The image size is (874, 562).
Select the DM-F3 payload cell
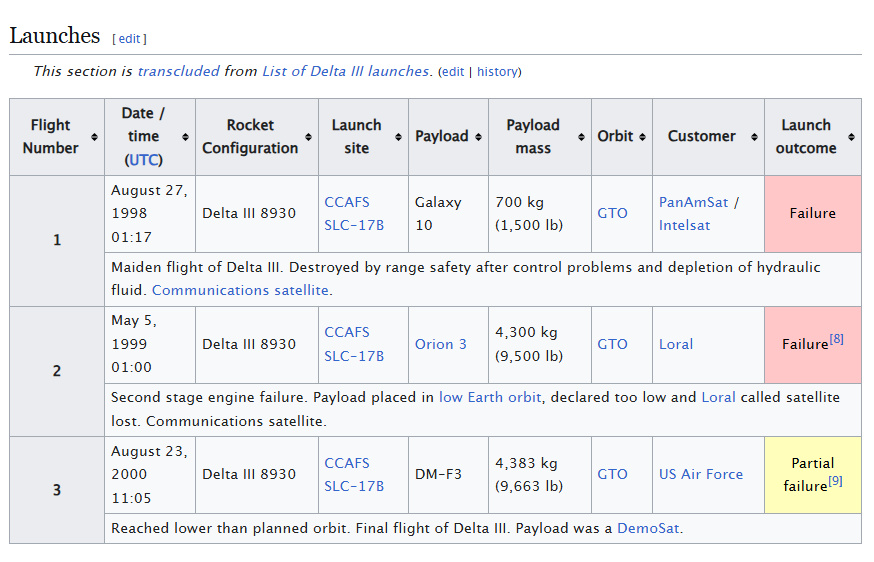[x=448, y=474]
